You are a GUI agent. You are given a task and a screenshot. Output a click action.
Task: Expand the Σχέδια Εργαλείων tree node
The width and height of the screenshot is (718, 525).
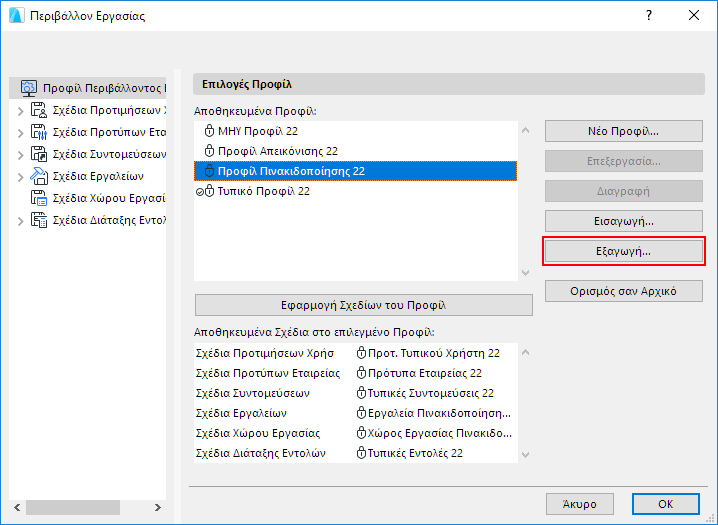20,176
